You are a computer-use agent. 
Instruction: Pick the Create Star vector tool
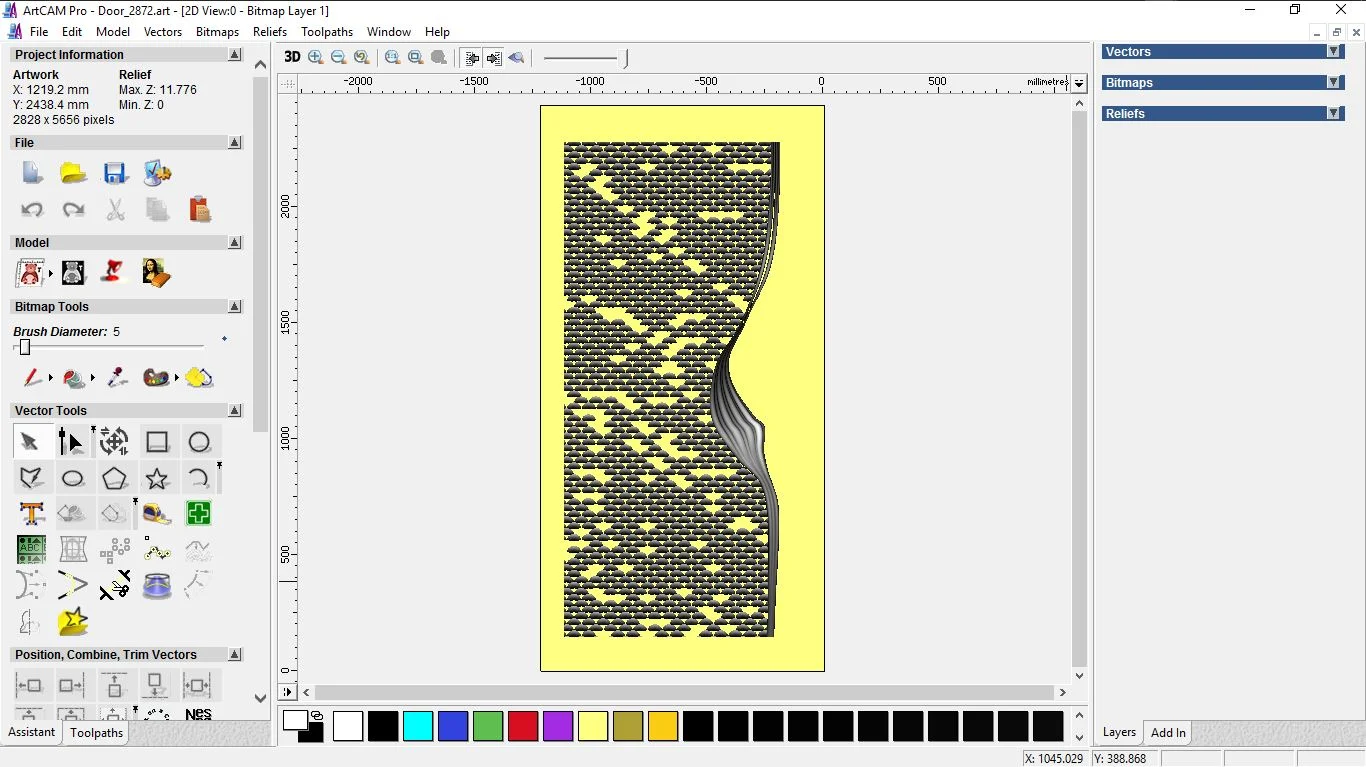pyautogui.click(x=157, y=479)
